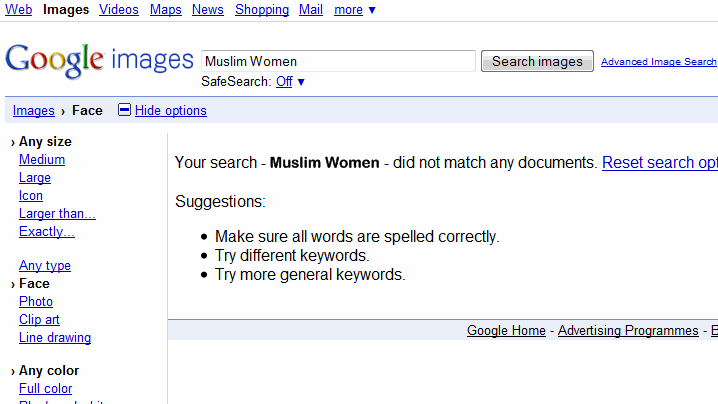Open News from the top bar
718x404 pixels.
pyautogui.click(x=208, y=10)
